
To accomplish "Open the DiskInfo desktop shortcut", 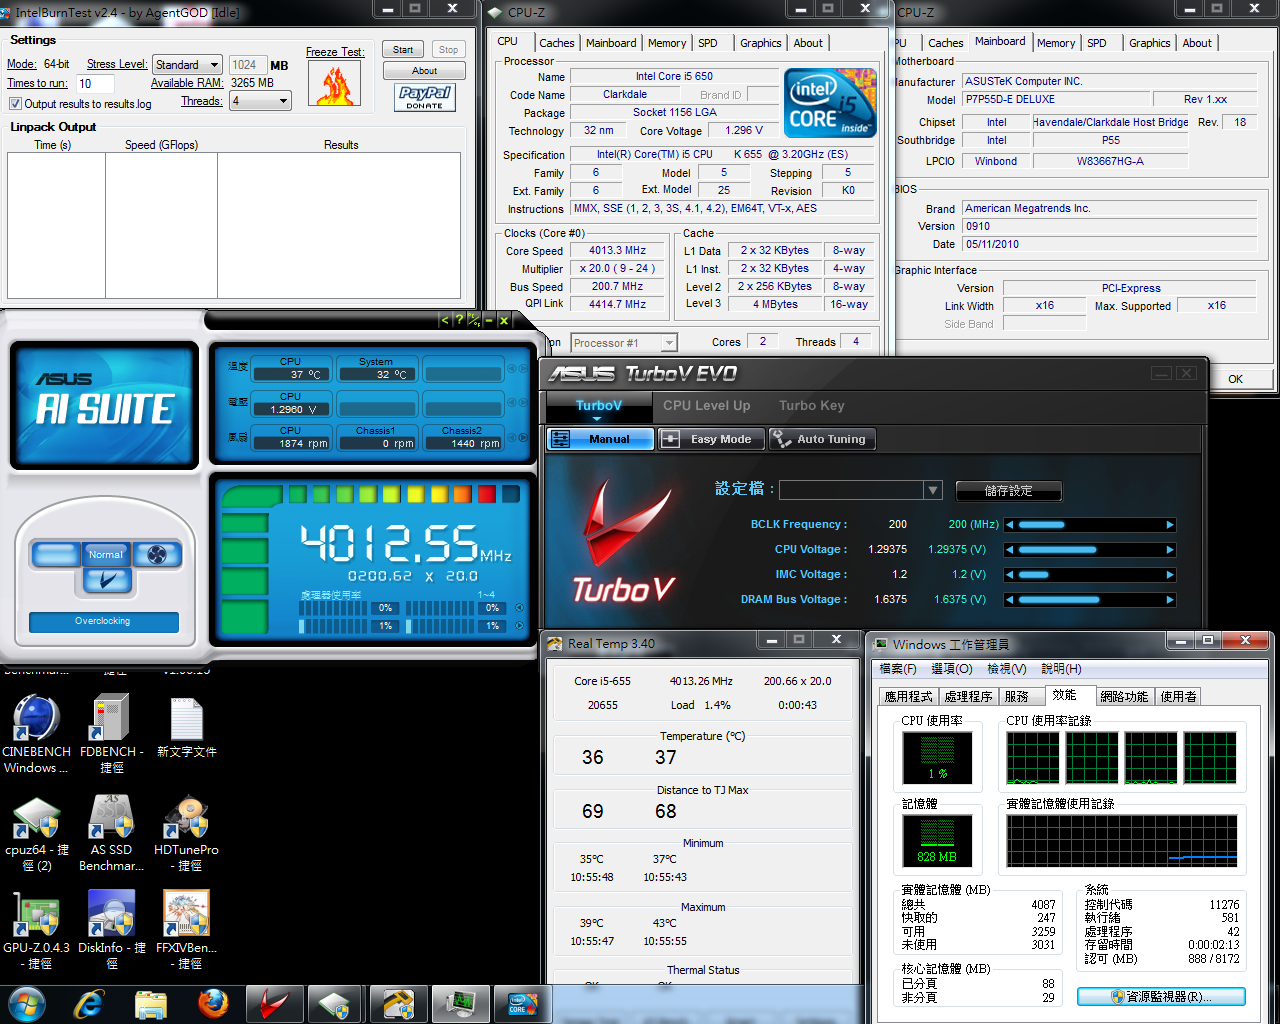I will click(112, 931).
